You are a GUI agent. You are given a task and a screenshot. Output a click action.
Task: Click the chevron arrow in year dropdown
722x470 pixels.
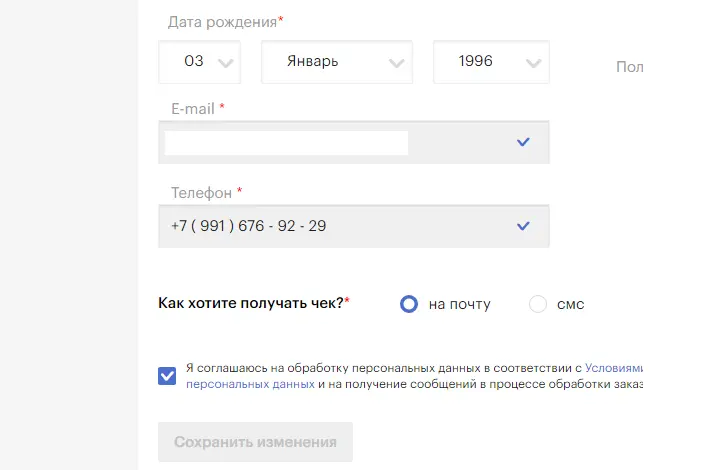click(x=534, y=63)
